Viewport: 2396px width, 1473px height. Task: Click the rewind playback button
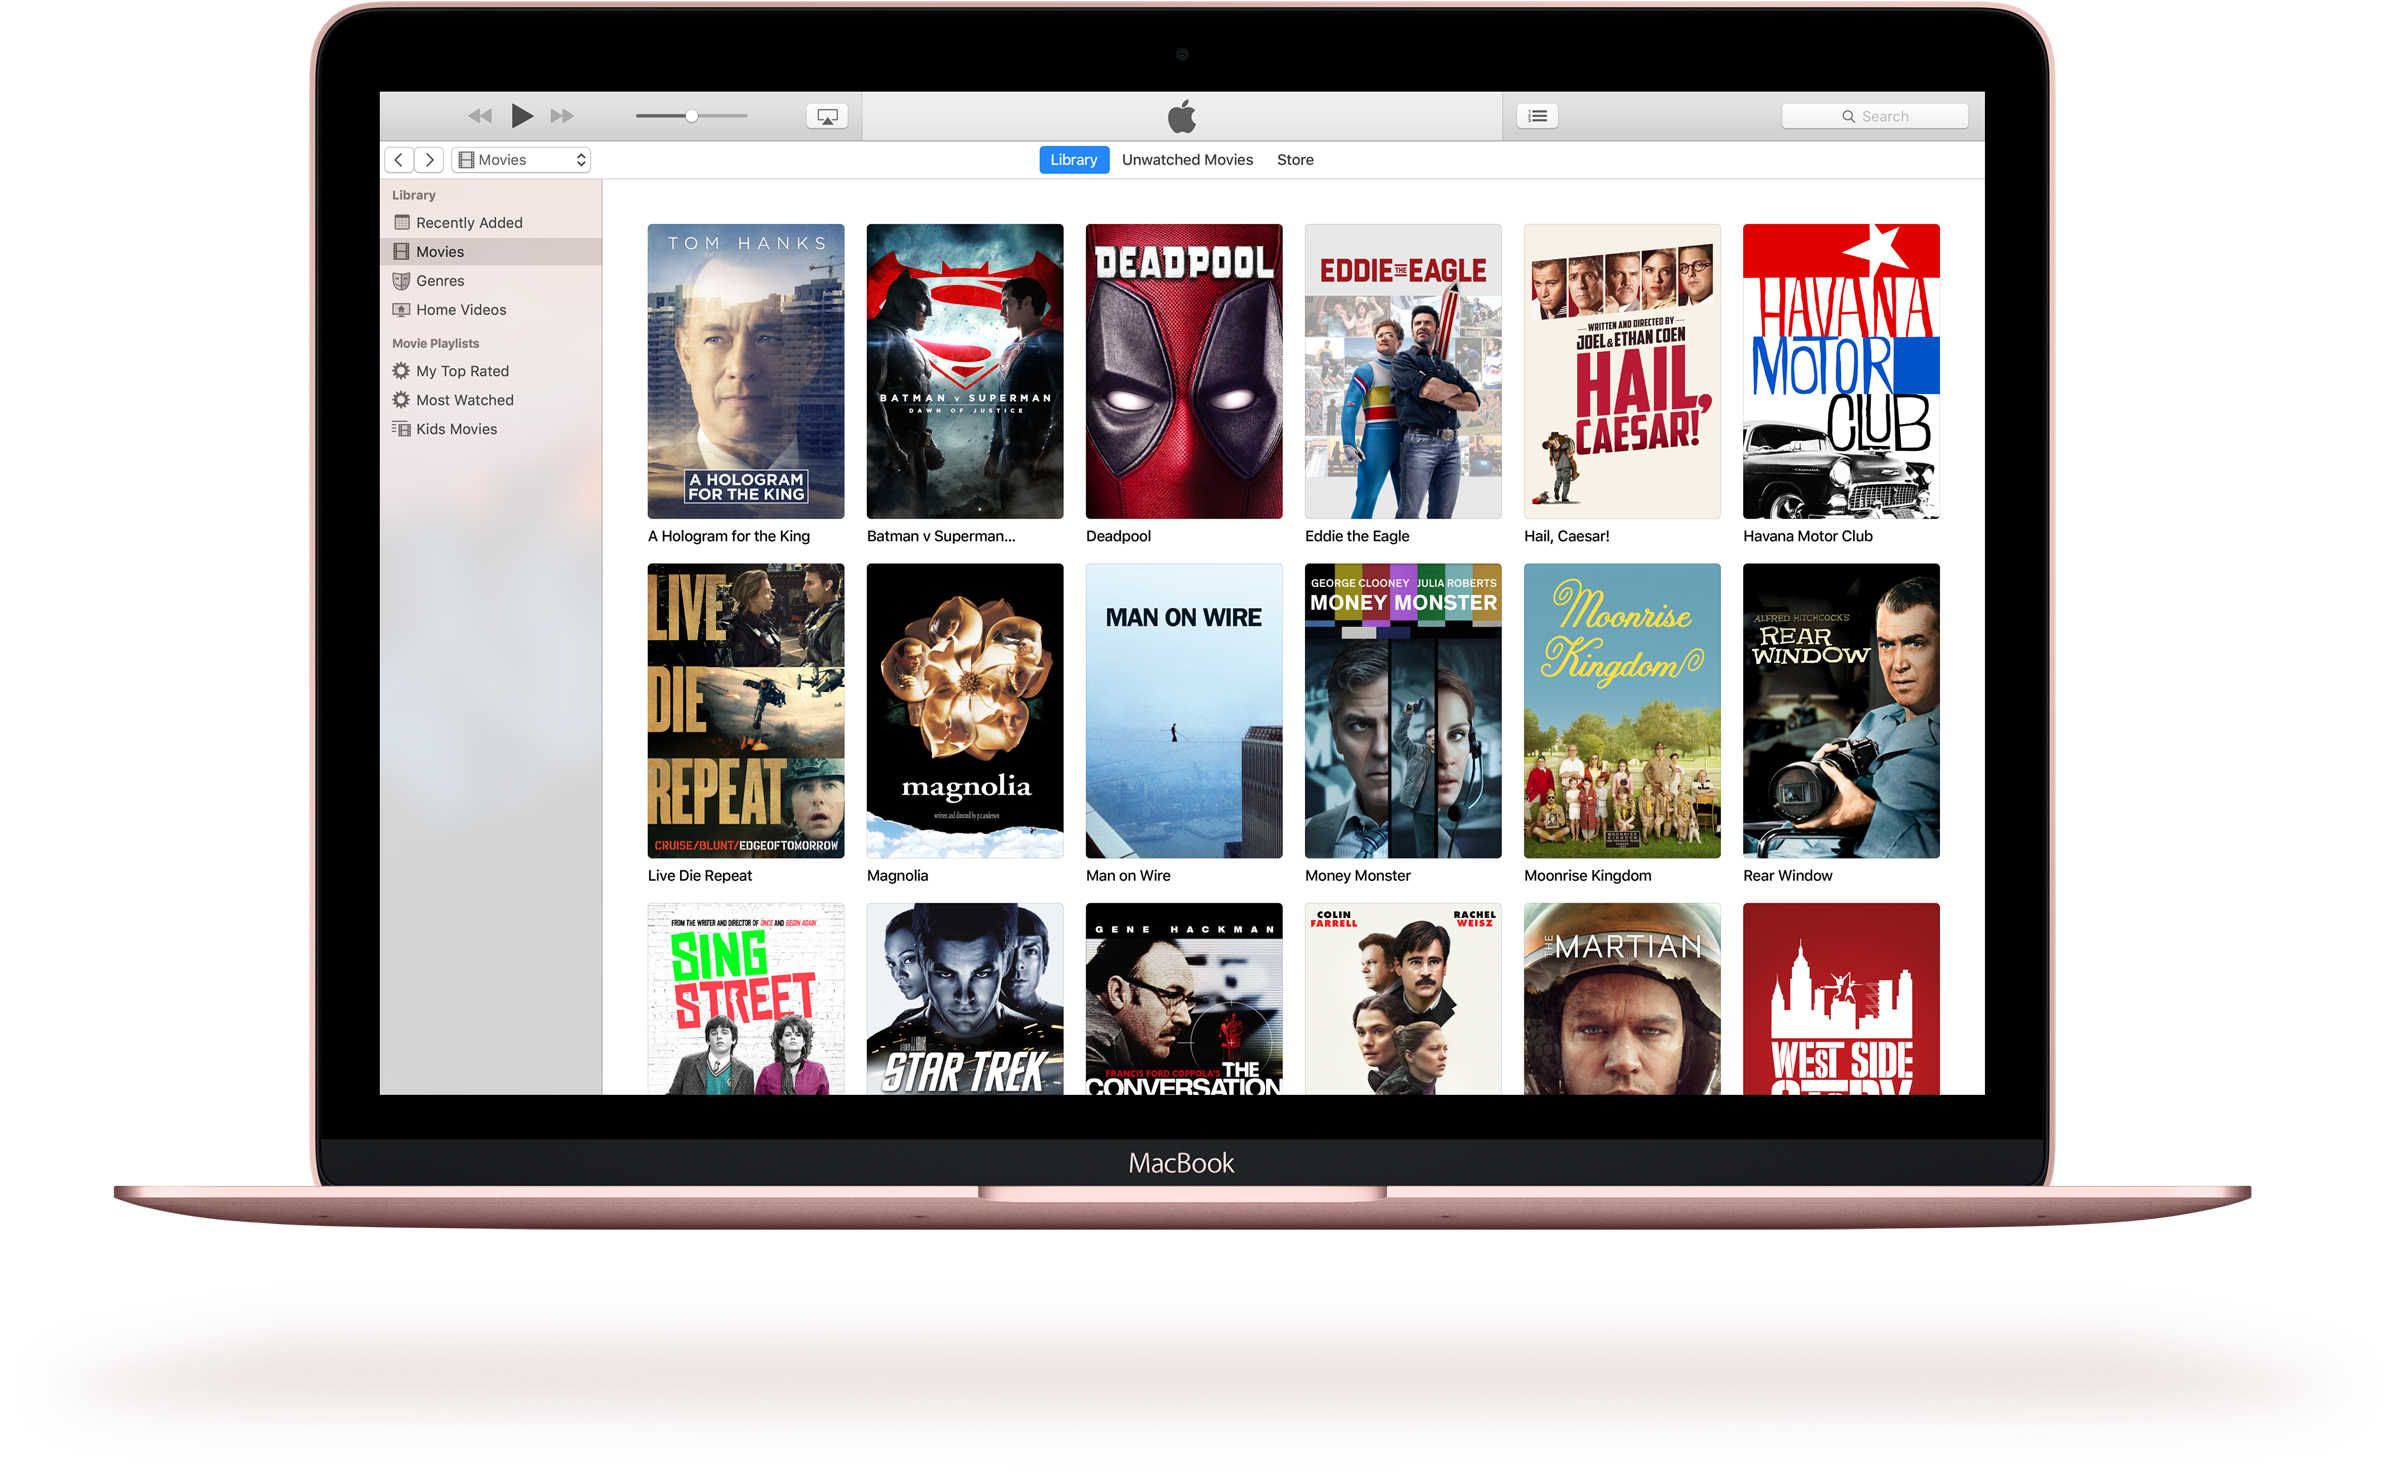tap(480, 117)
